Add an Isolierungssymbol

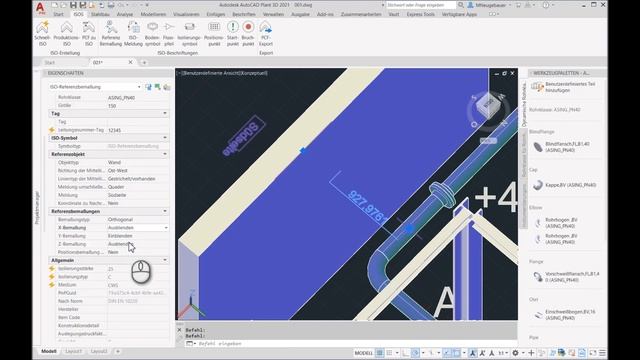(189, 33)
